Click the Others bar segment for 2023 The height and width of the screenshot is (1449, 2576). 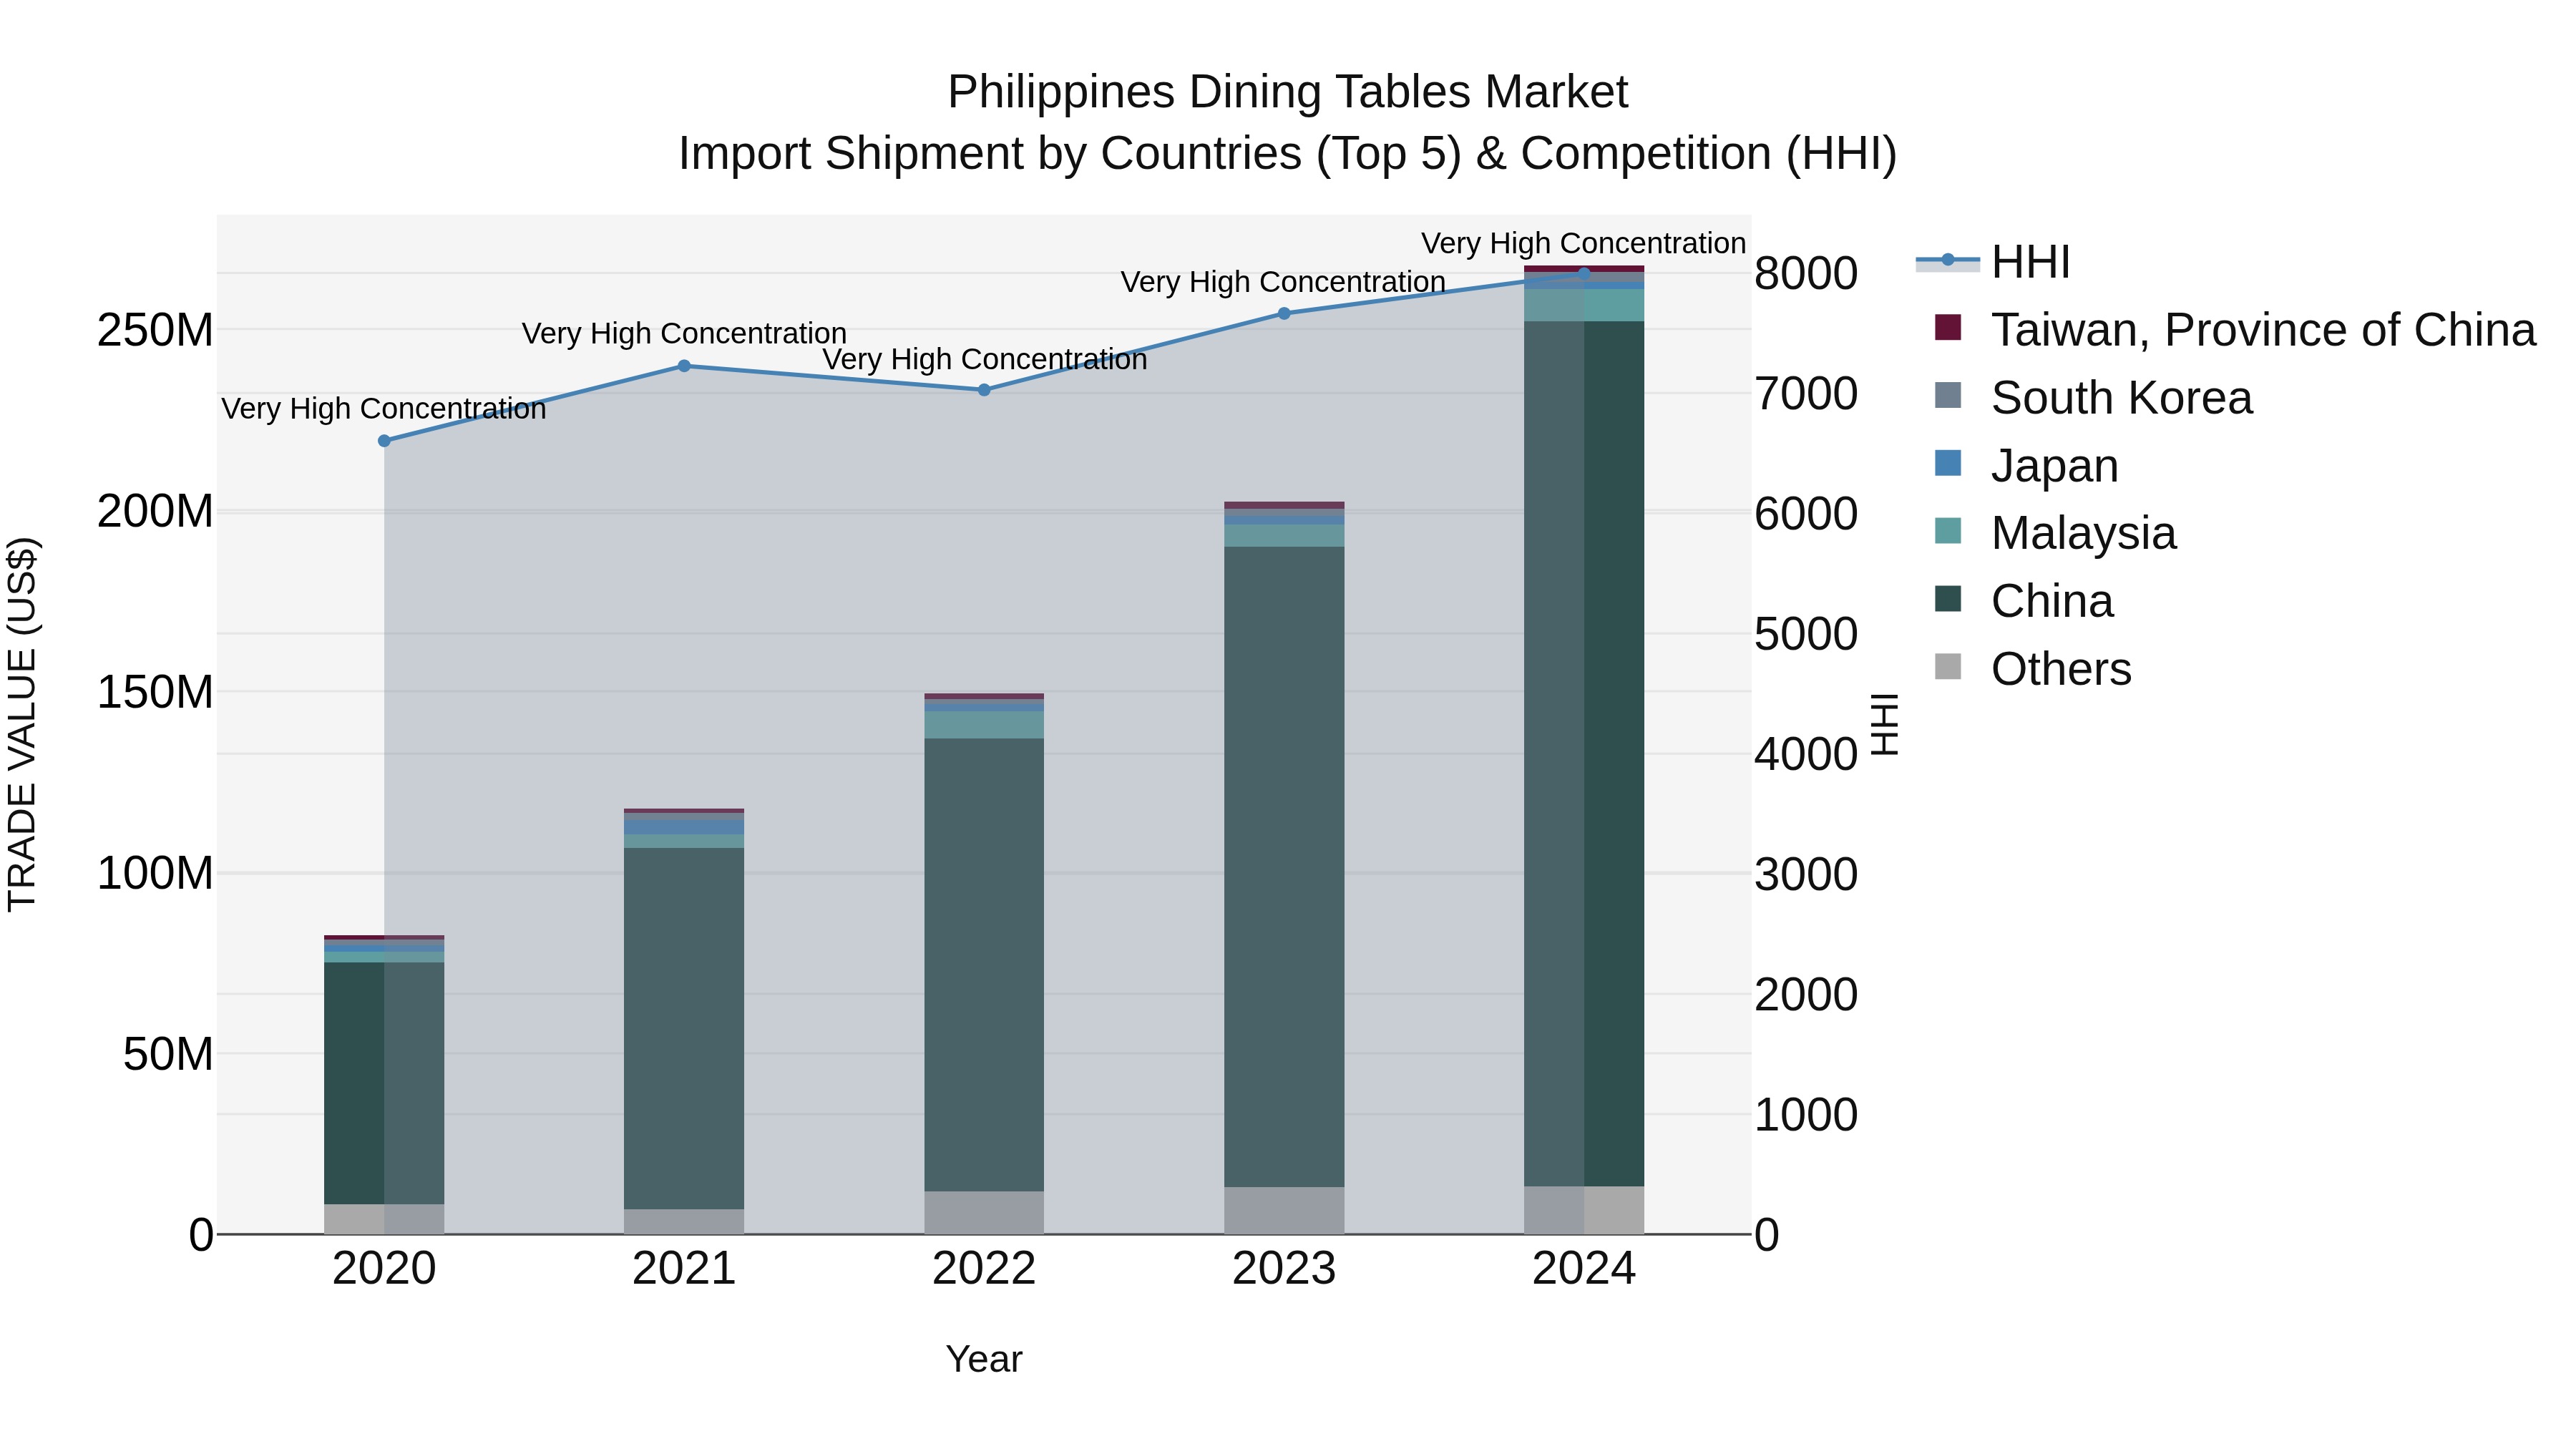(1284, 1210)
